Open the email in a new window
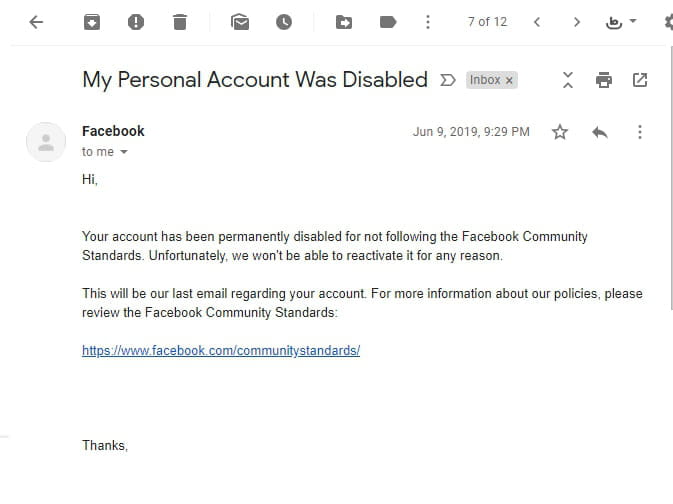Screen dimensions: 673x504 pos(640,80)
